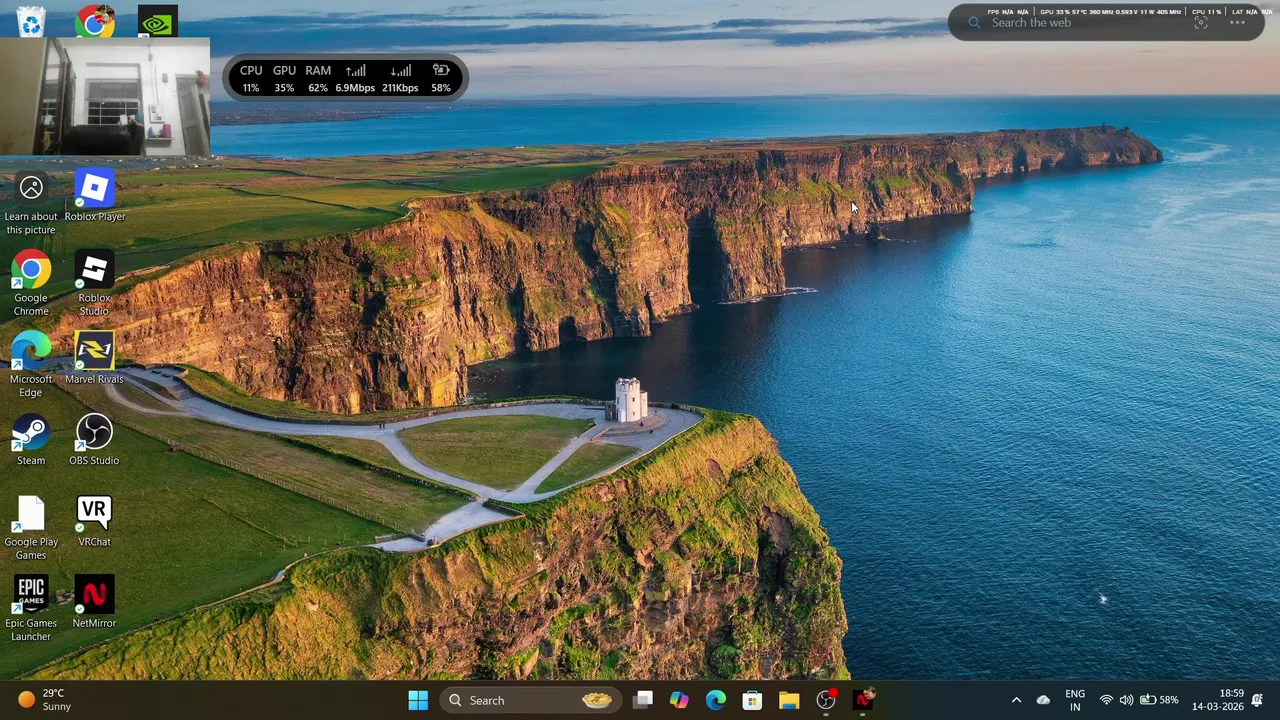Click the visual search lens icon
This screenshot has width=1280, height=720.
1201,23
